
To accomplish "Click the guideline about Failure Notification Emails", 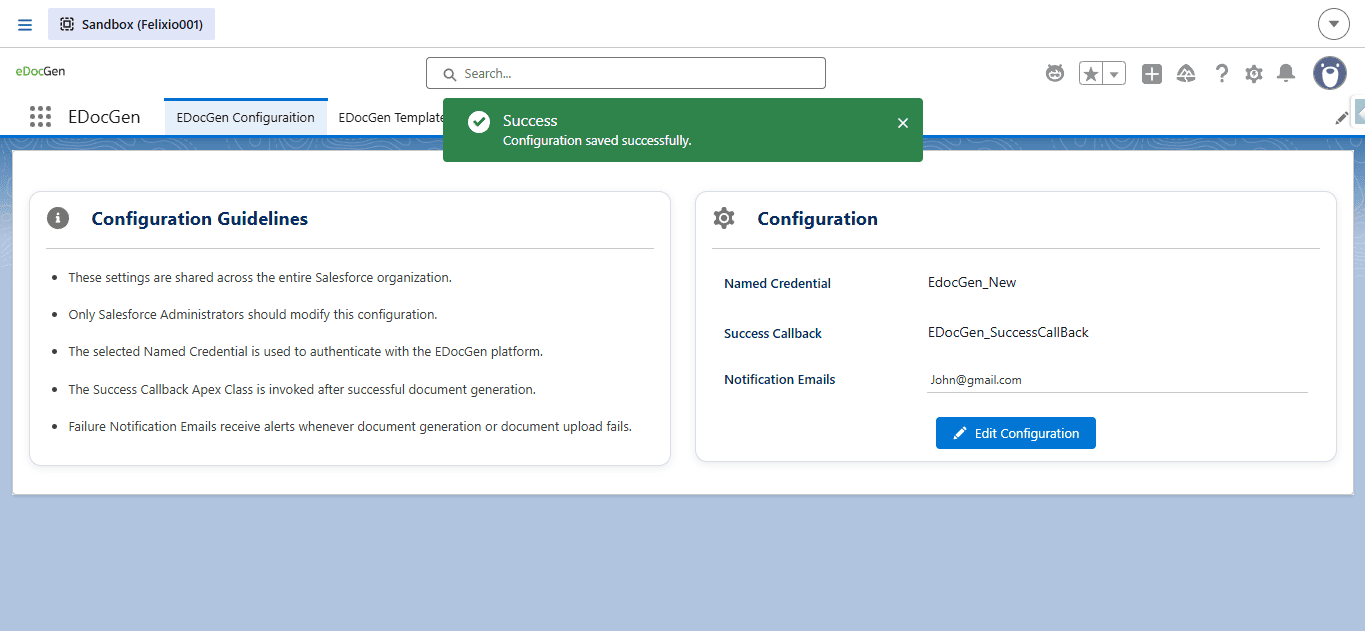I will coord(350,426).
